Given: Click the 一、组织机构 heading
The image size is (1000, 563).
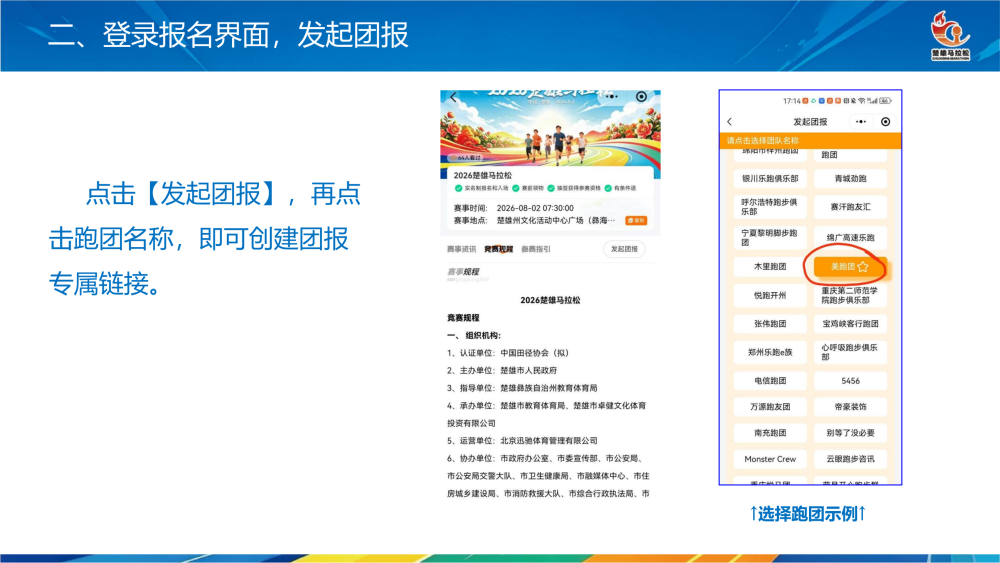Looking at the screenshot, I should point(474,336).
